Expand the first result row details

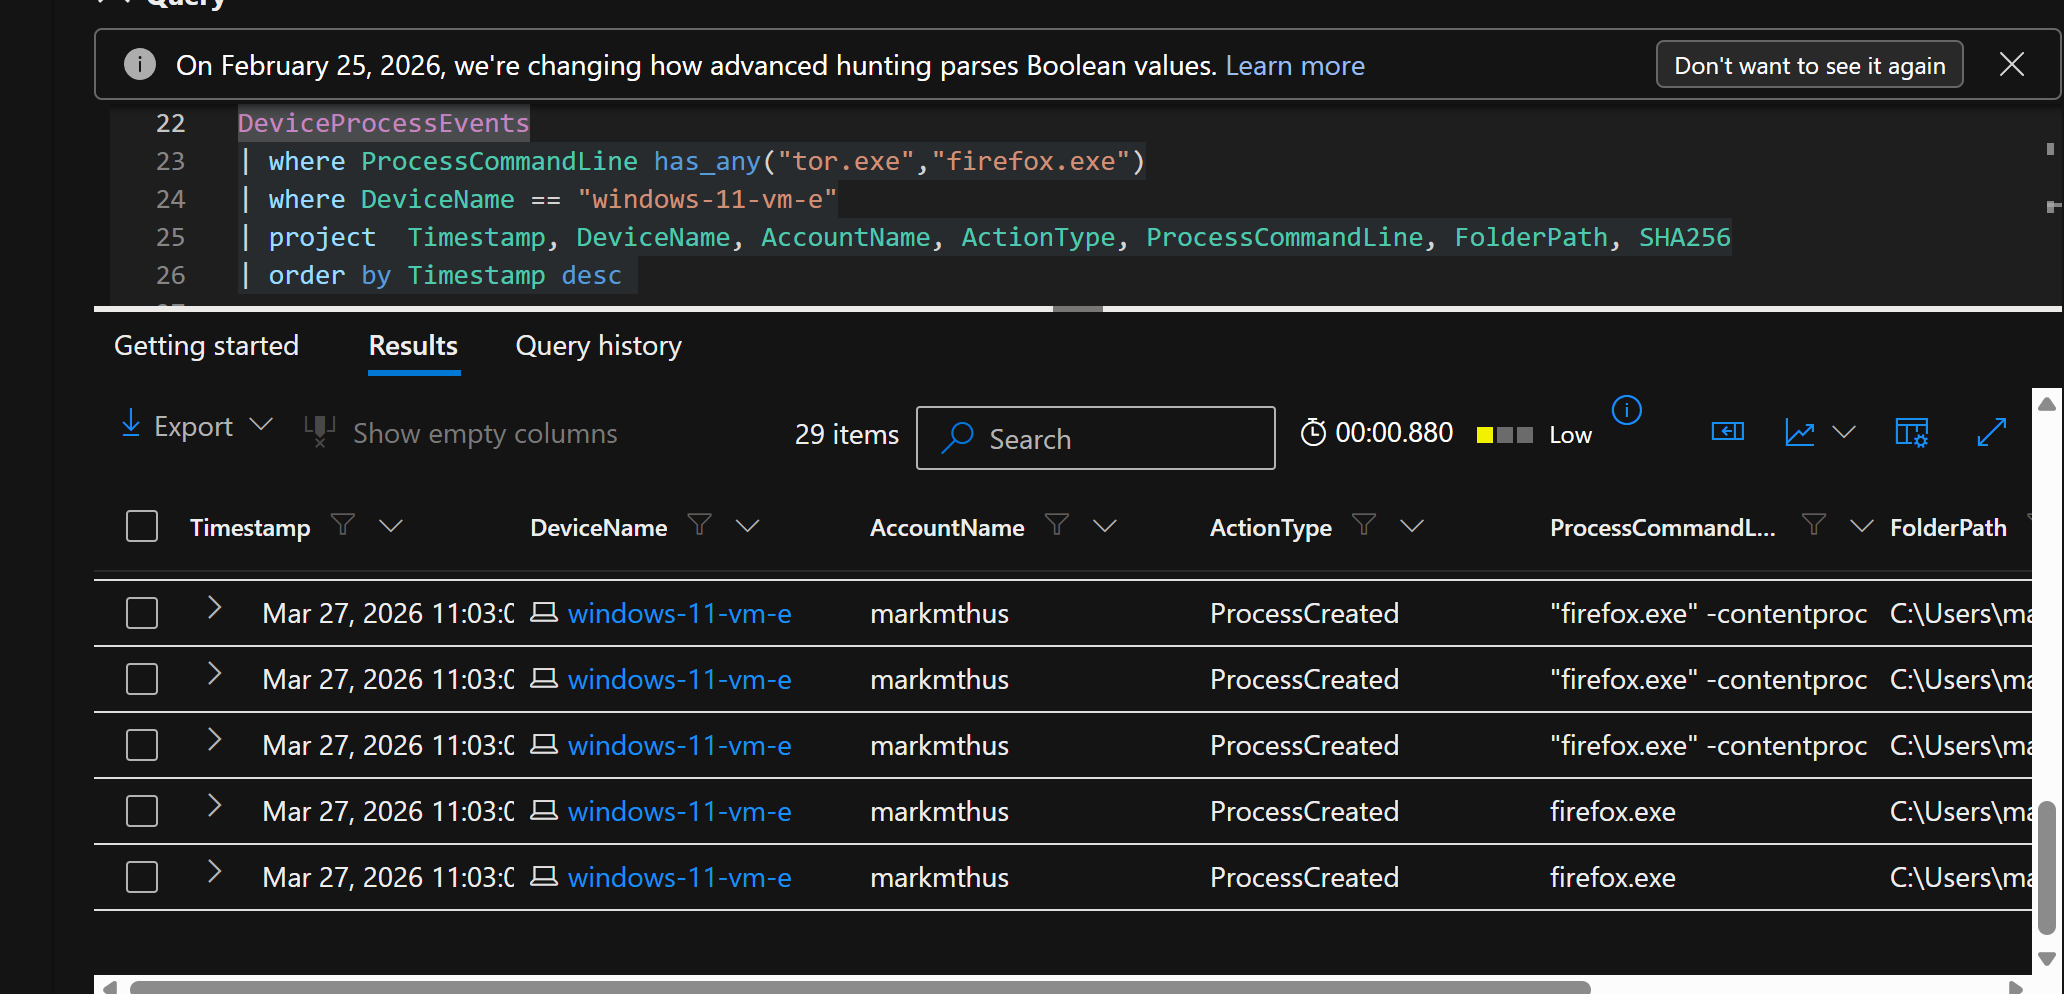[x=214, y=608]
